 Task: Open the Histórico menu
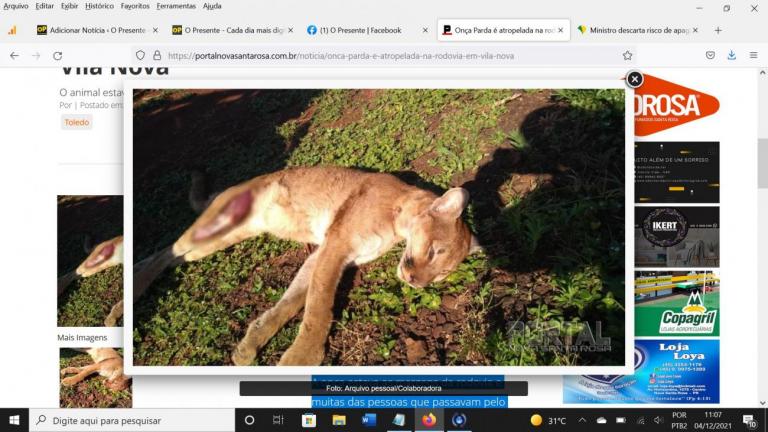click(99, 6)
